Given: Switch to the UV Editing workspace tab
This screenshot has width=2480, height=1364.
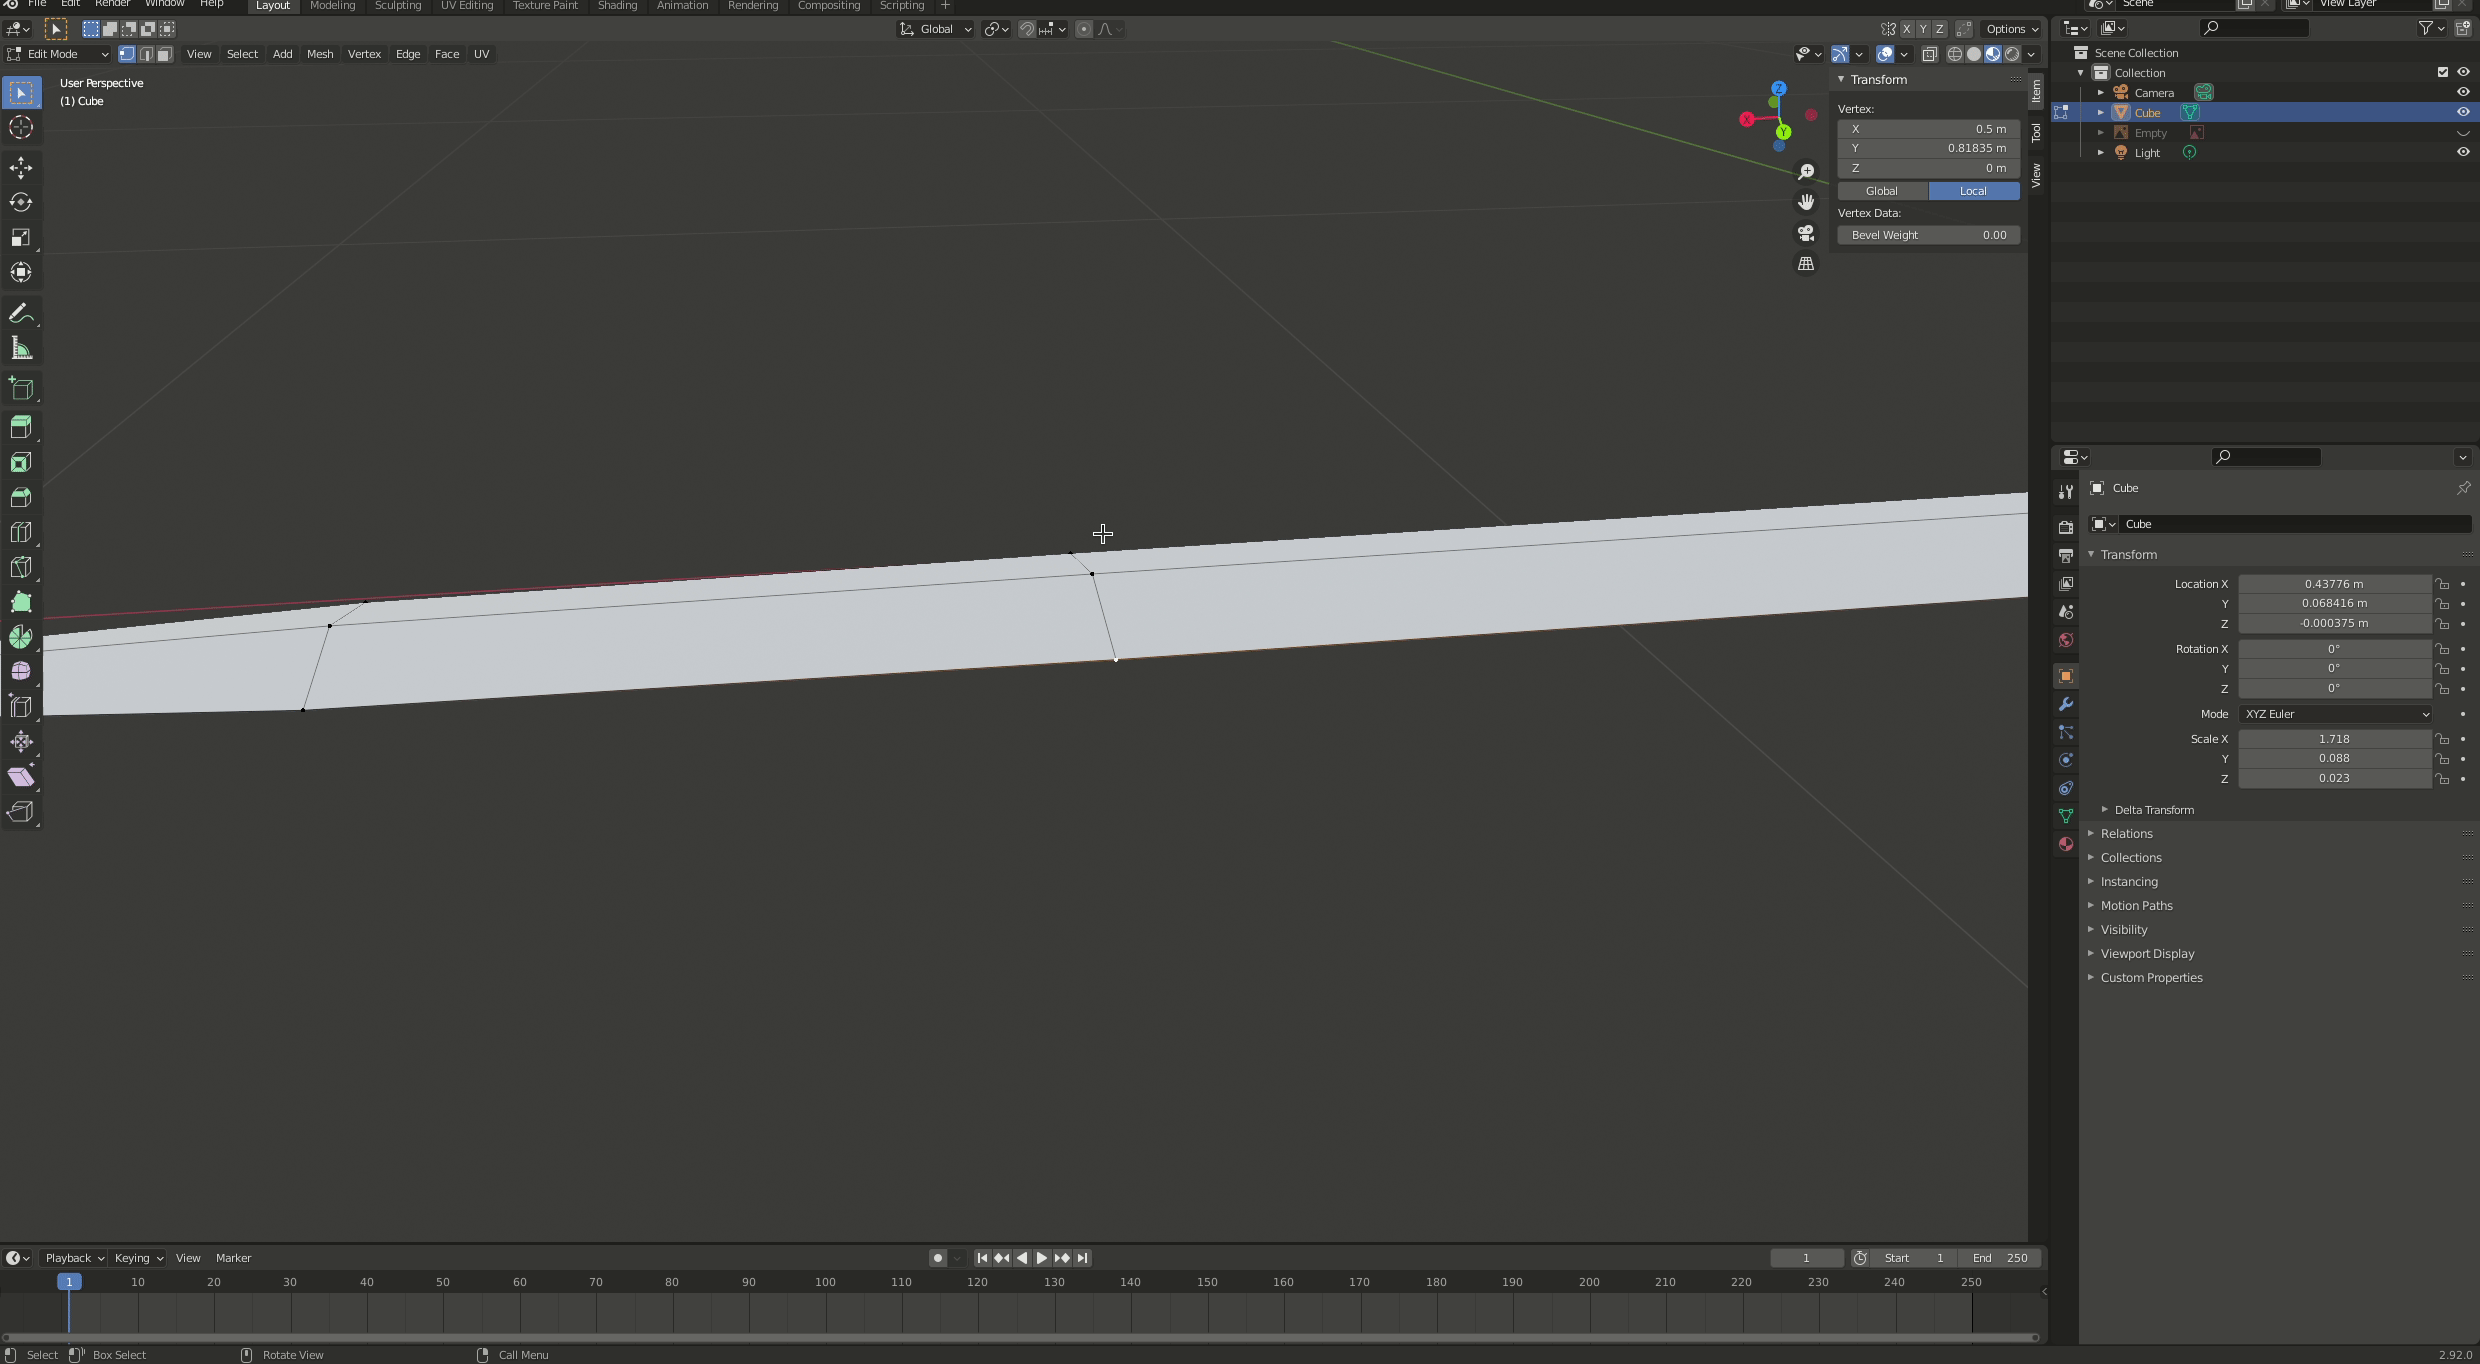Looking at the screenshot, I should [467, 5].
